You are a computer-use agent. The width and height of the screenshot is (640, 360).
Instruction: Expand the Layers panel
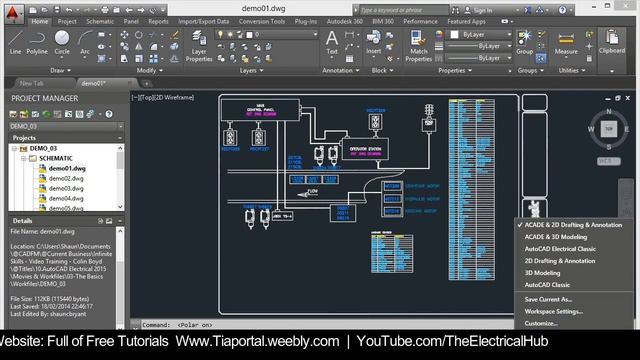pyautogui.click(x=251, y=71)
